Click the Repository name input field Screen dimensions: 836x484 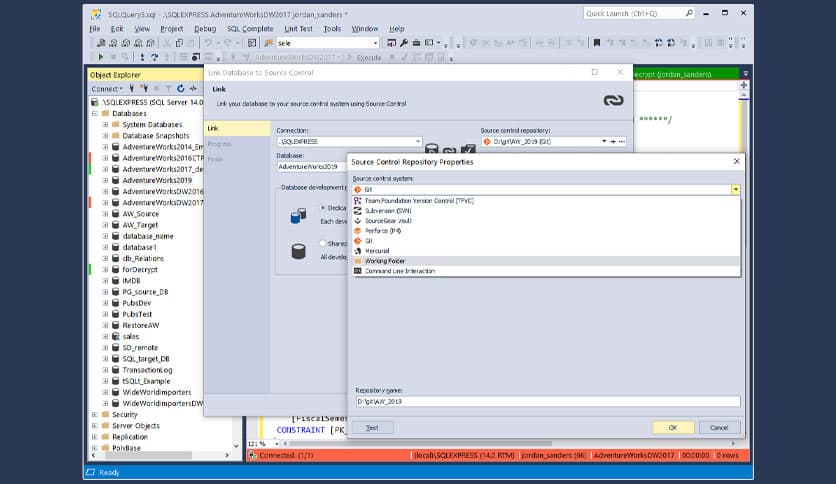pos(548,401)
